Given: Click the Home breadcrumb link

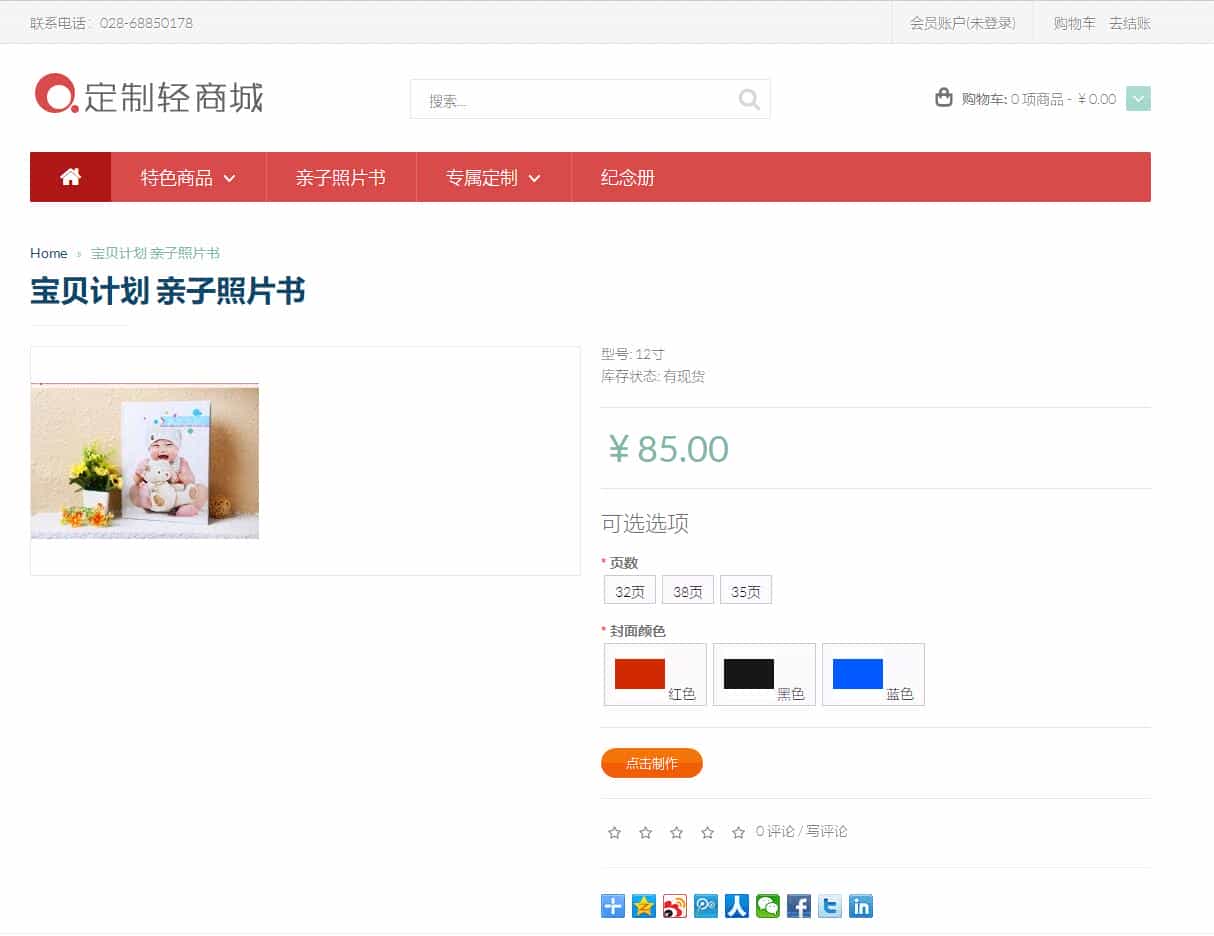Looking at the screenshot, I should point(49,253).
